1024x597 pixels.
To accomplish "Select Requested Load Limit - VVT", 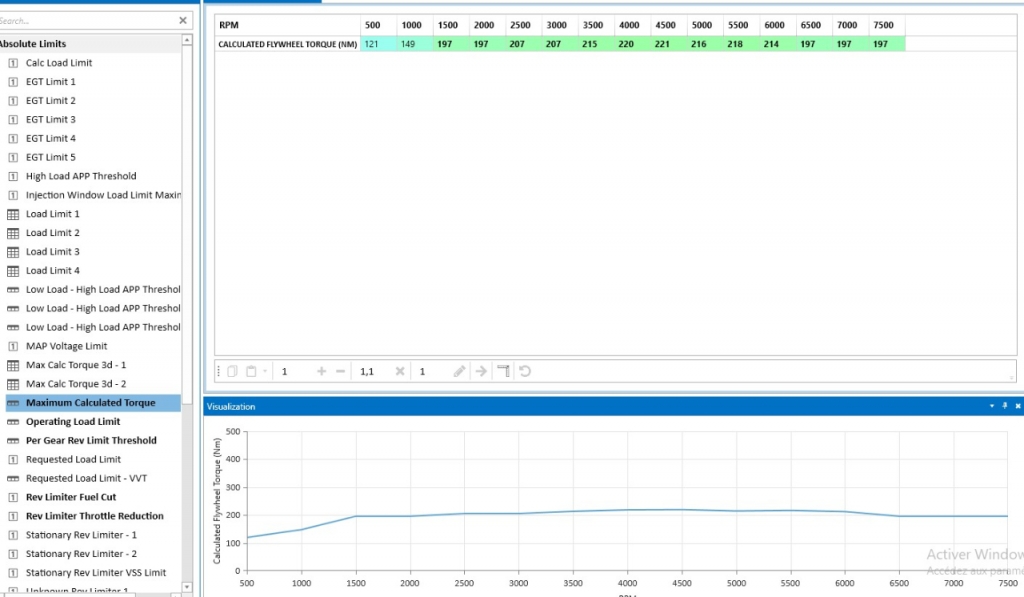I will 86,479.
